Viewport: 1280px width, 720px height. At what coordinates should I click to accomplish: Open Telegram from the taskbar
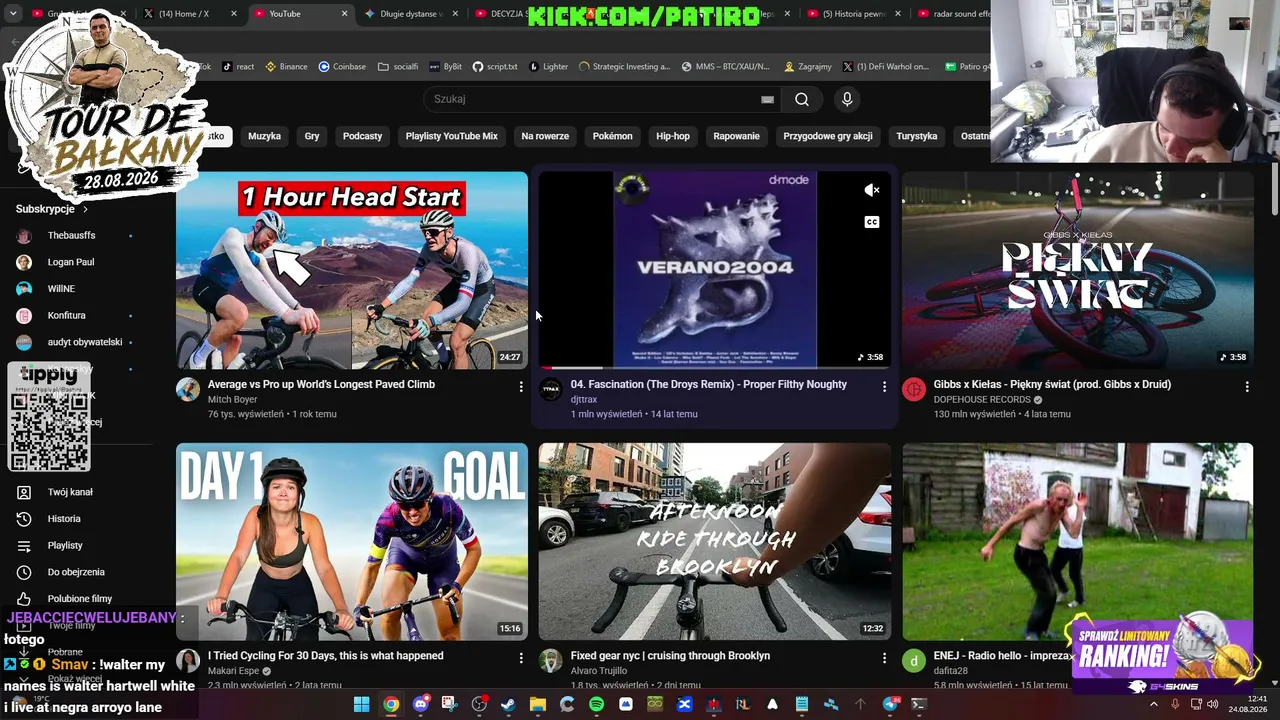890,704
